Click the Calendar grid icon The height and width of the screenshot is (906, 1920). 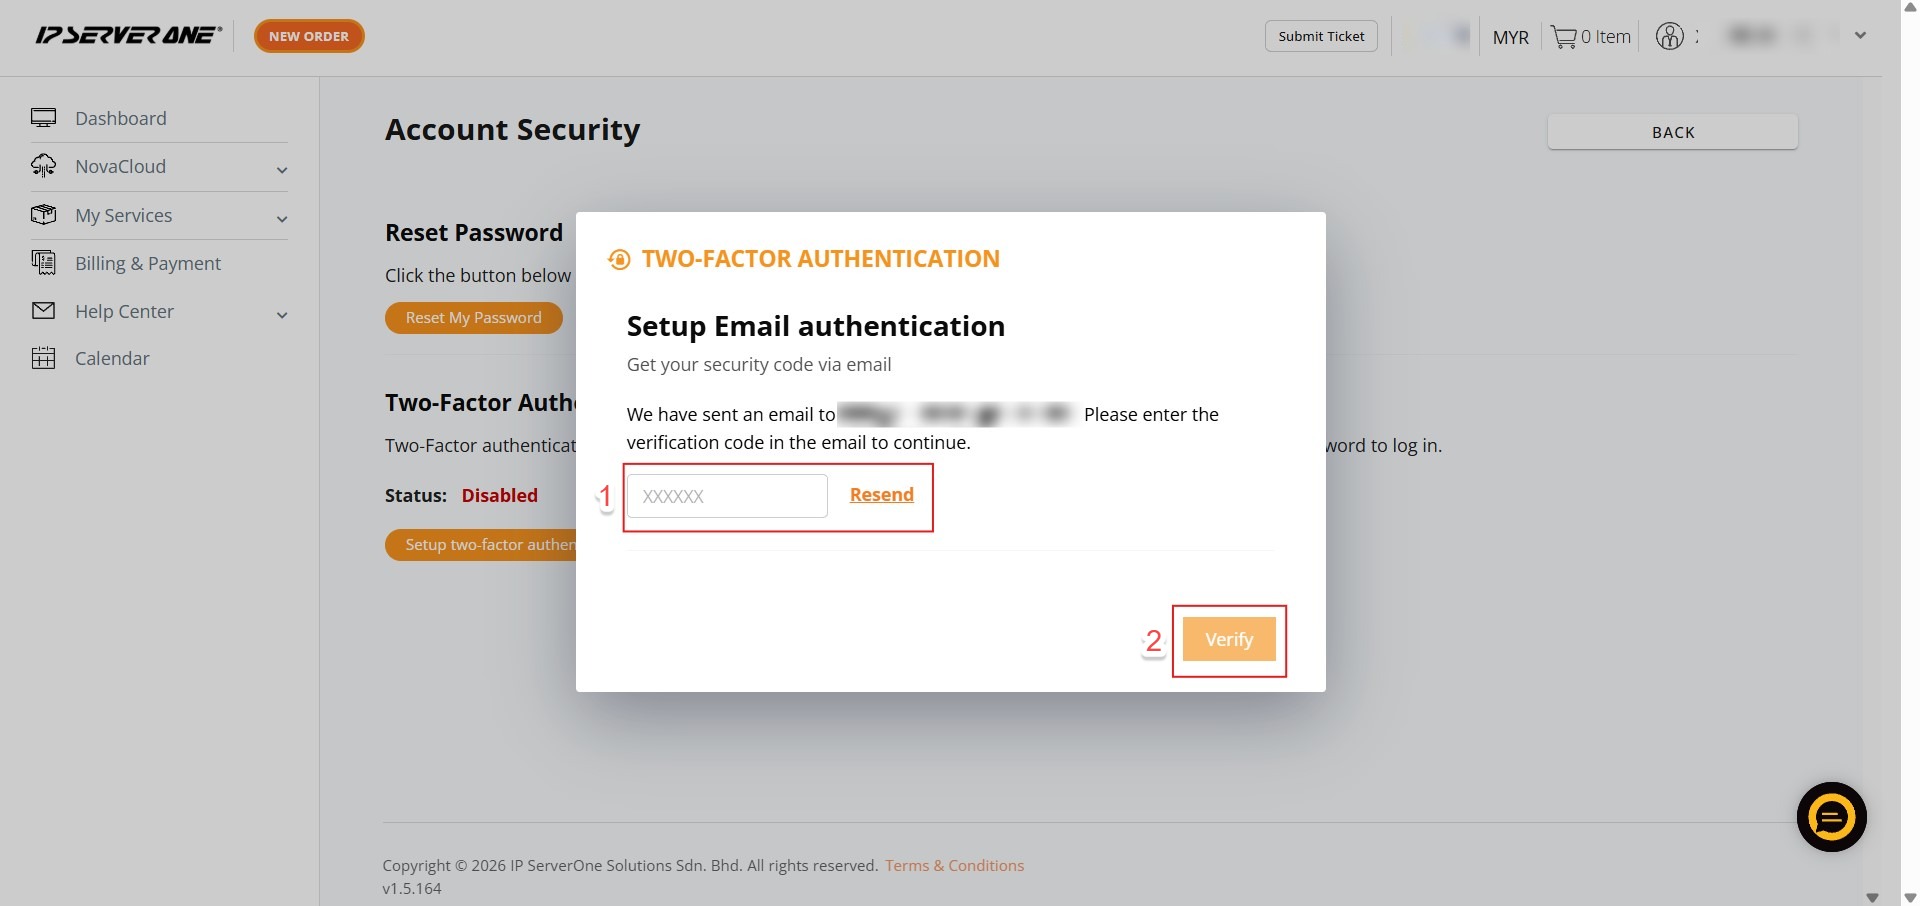[44, 358]
